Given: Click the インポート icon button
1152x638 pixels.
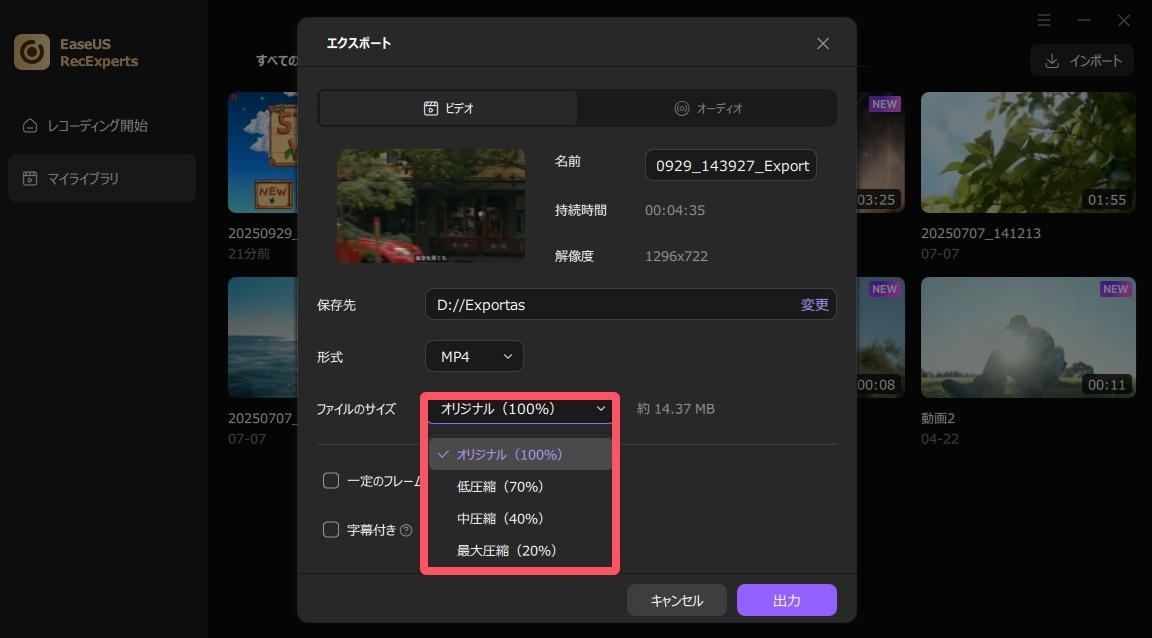Looking at the screenshot, I should point(1052,60).
